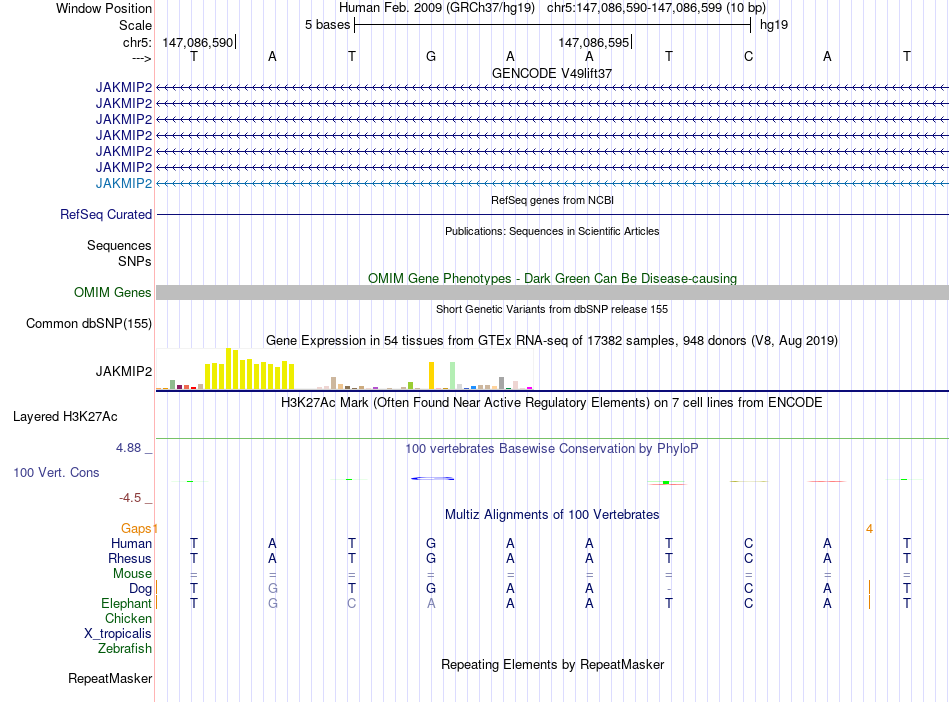
Task: Click the red PhyloP bar under second-last base
Action: coord(827,482)
